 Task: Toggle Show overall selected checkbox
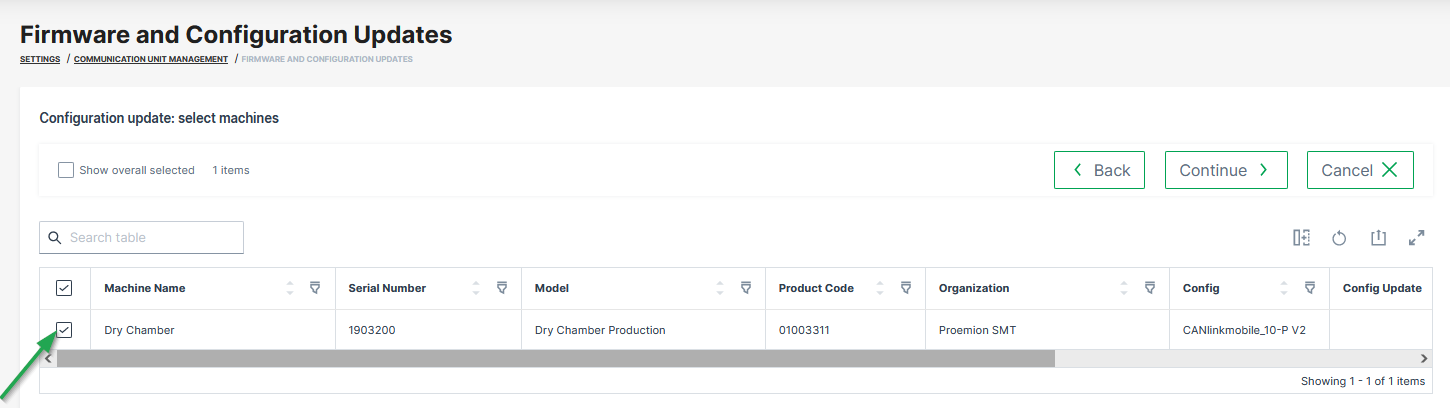(x=66, y=170)
